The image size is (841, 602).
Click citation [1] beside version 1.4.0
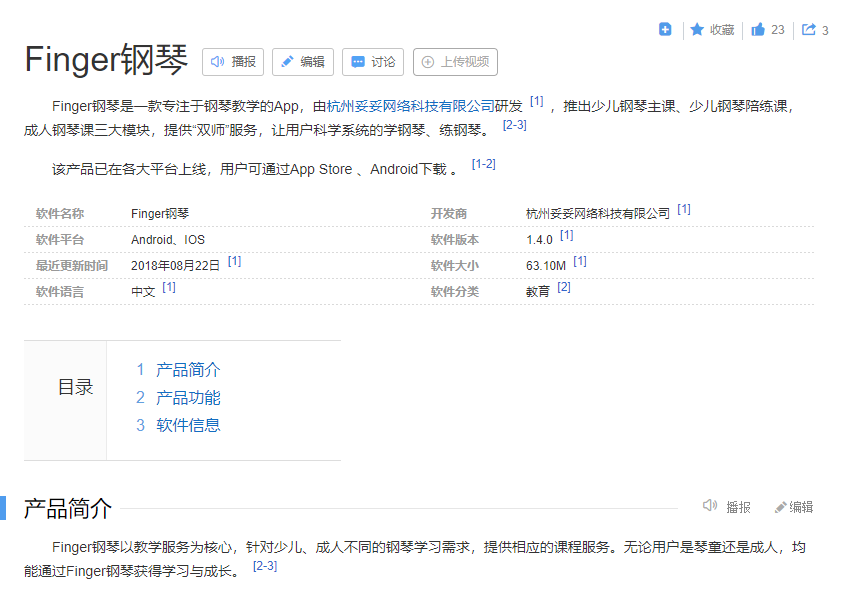point(566,235)
